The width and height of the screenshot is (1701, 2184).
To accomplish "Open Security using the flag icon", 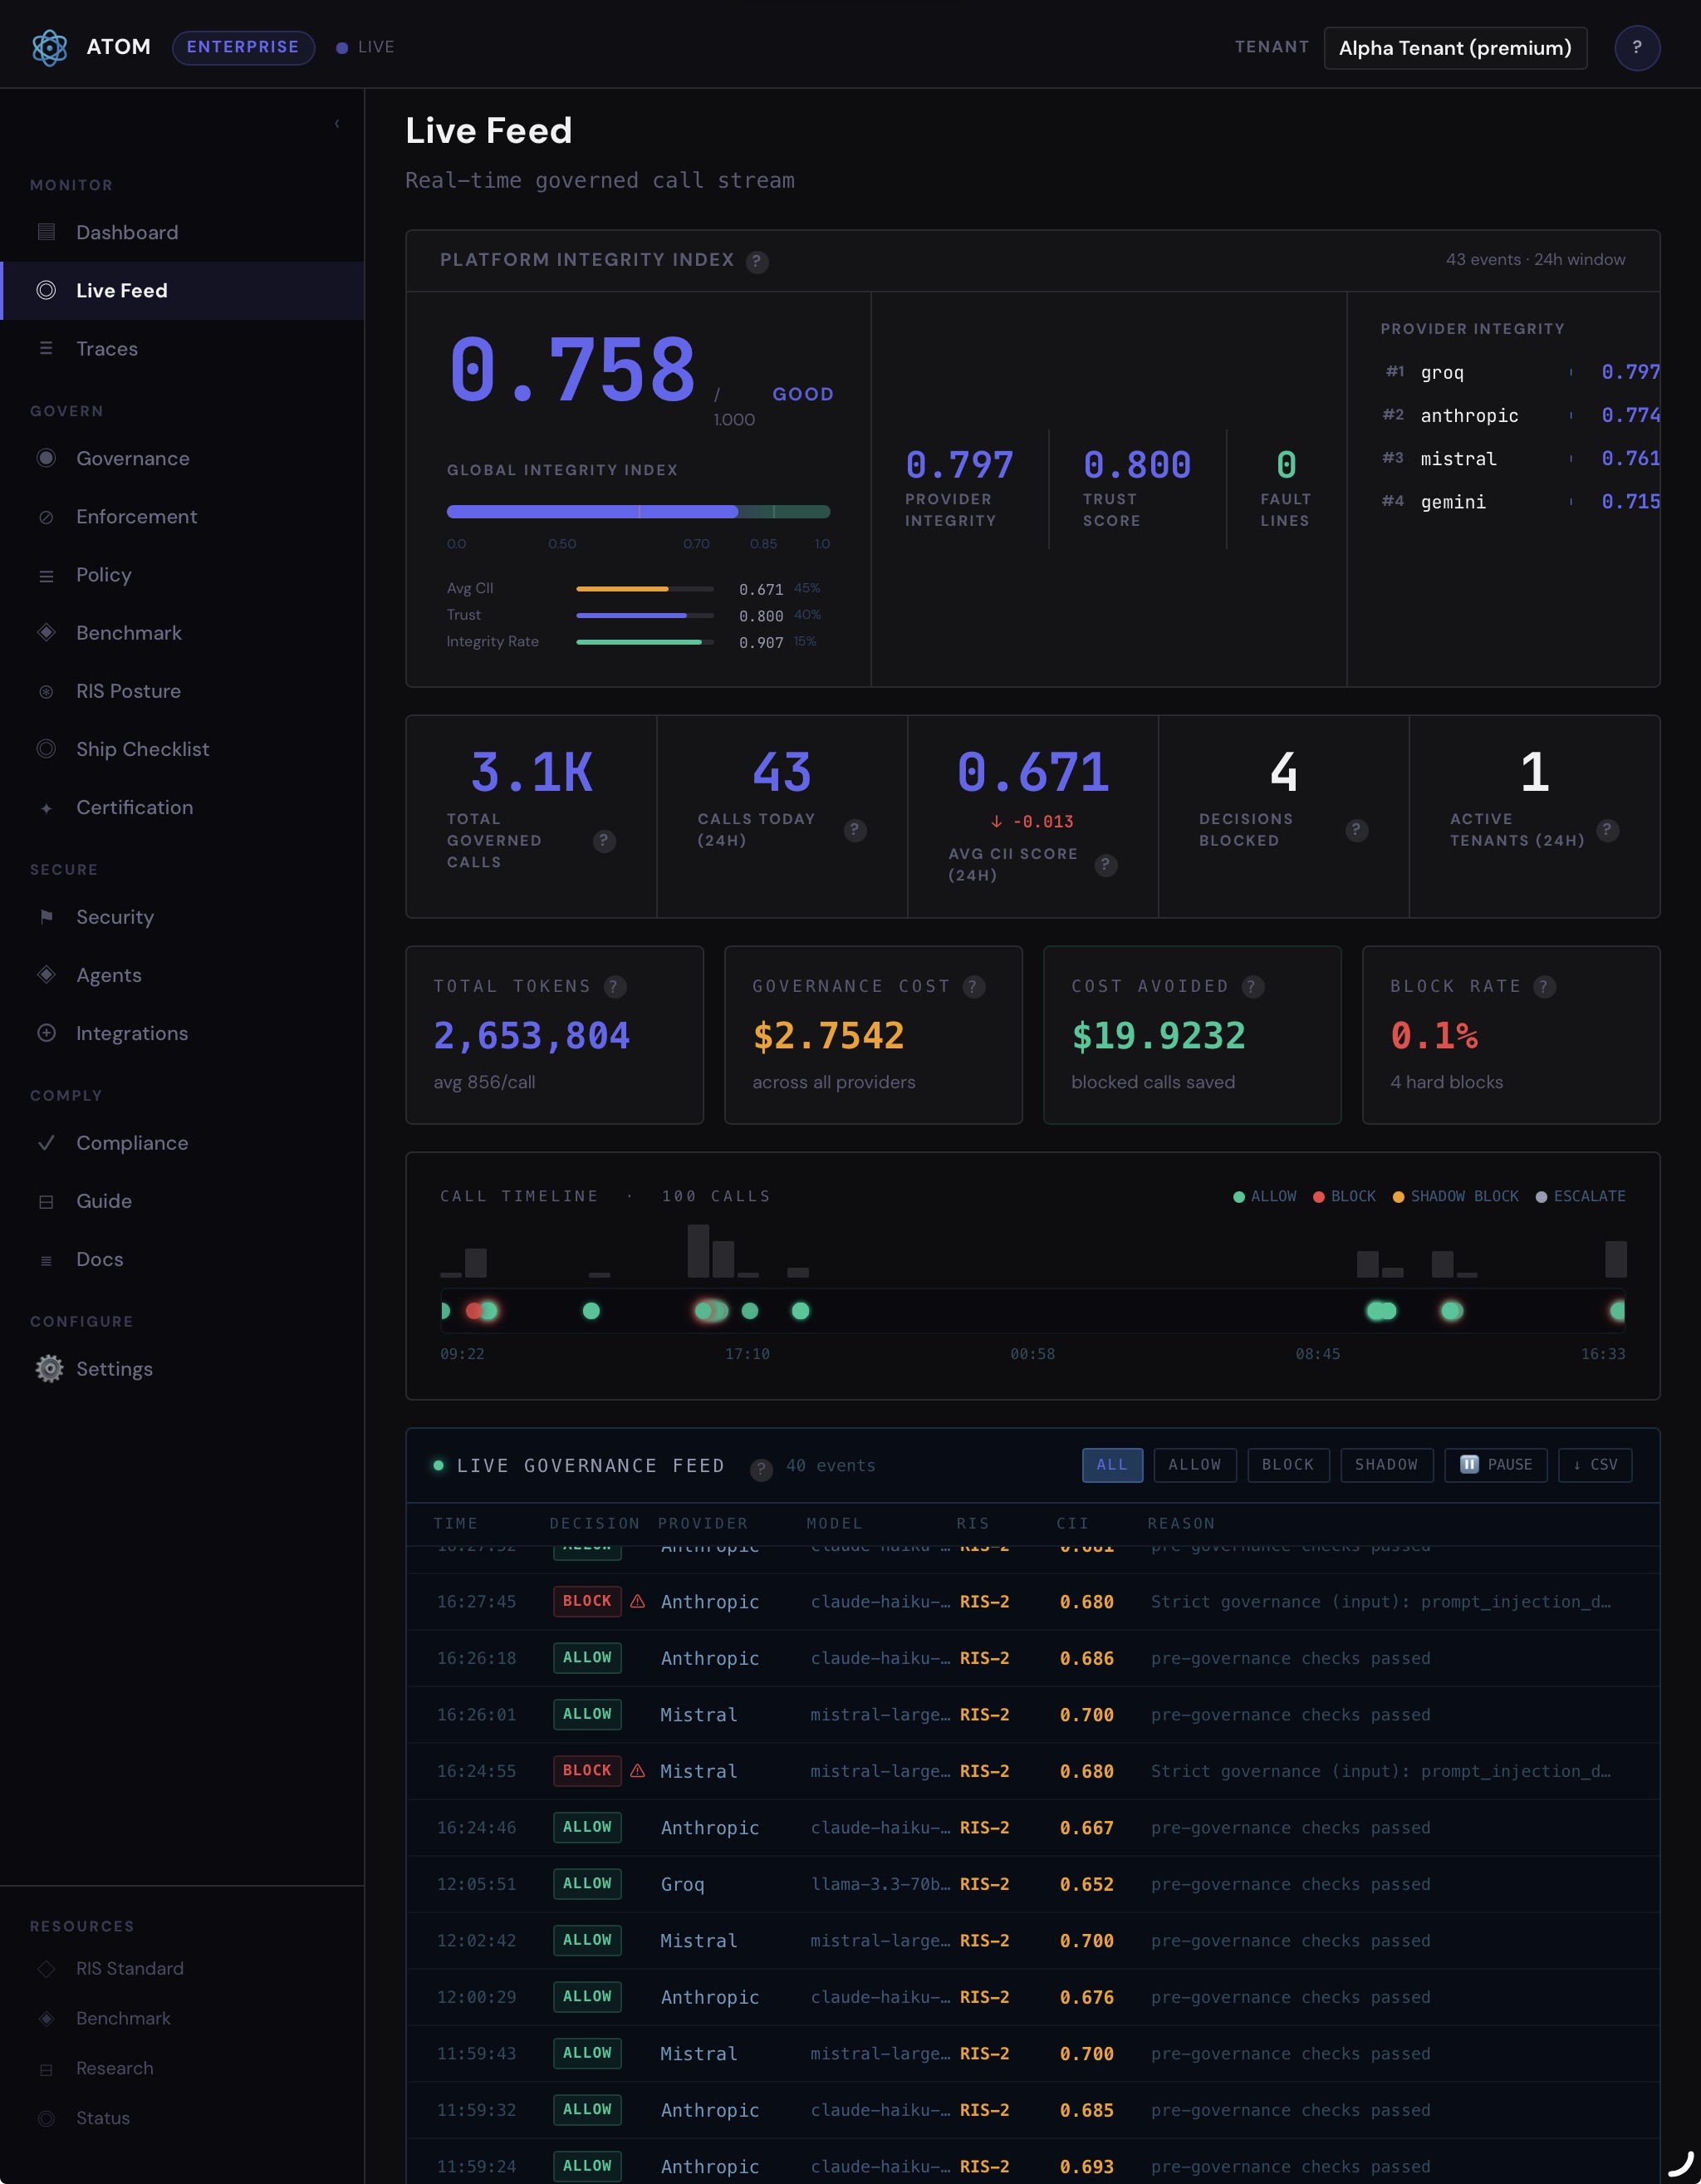I will (47, 917).
